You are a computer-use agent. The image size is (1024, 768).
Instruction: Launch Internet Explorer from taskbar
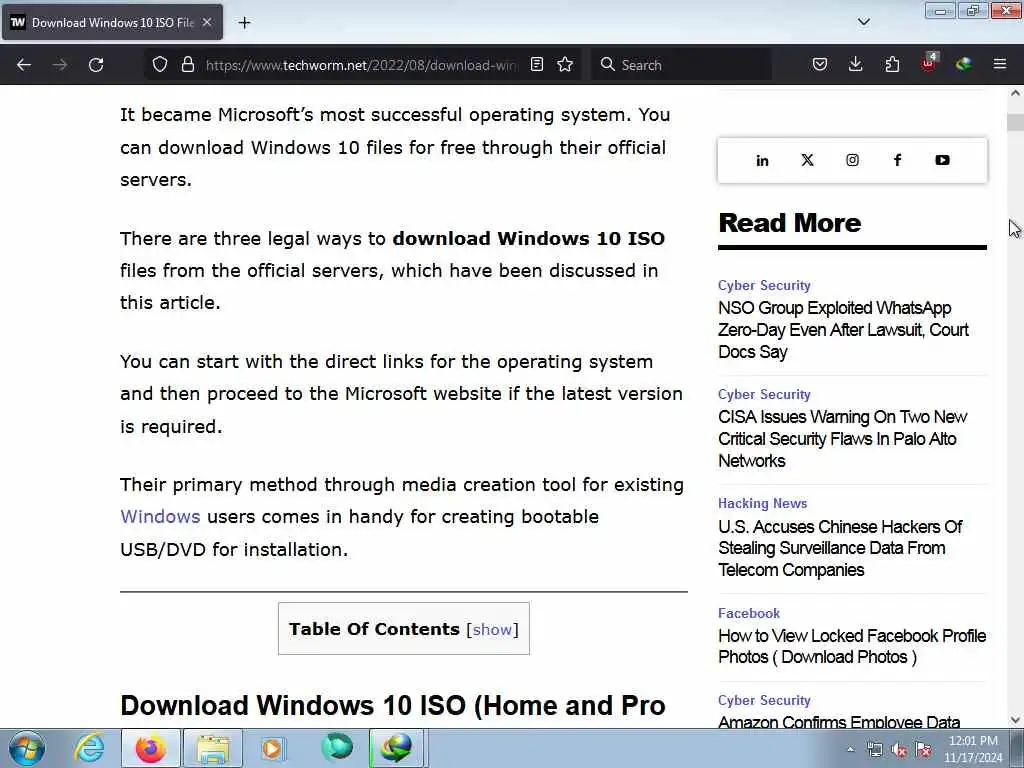coord(89,748)
